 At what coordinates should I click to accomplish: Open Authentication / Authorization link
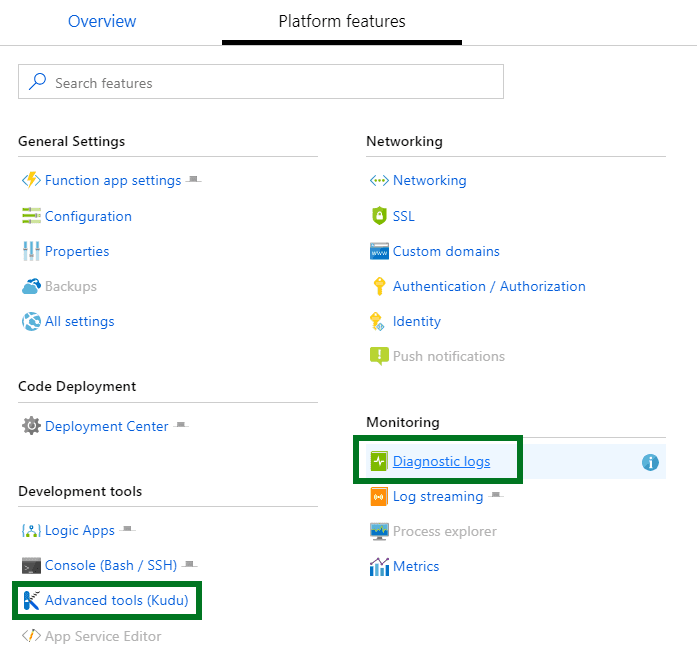tap(489, 286)
